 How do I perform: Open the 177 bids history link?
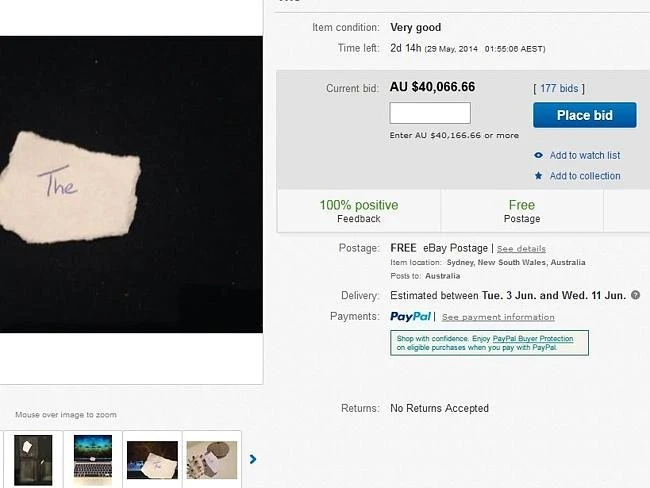tap(559, 89)
